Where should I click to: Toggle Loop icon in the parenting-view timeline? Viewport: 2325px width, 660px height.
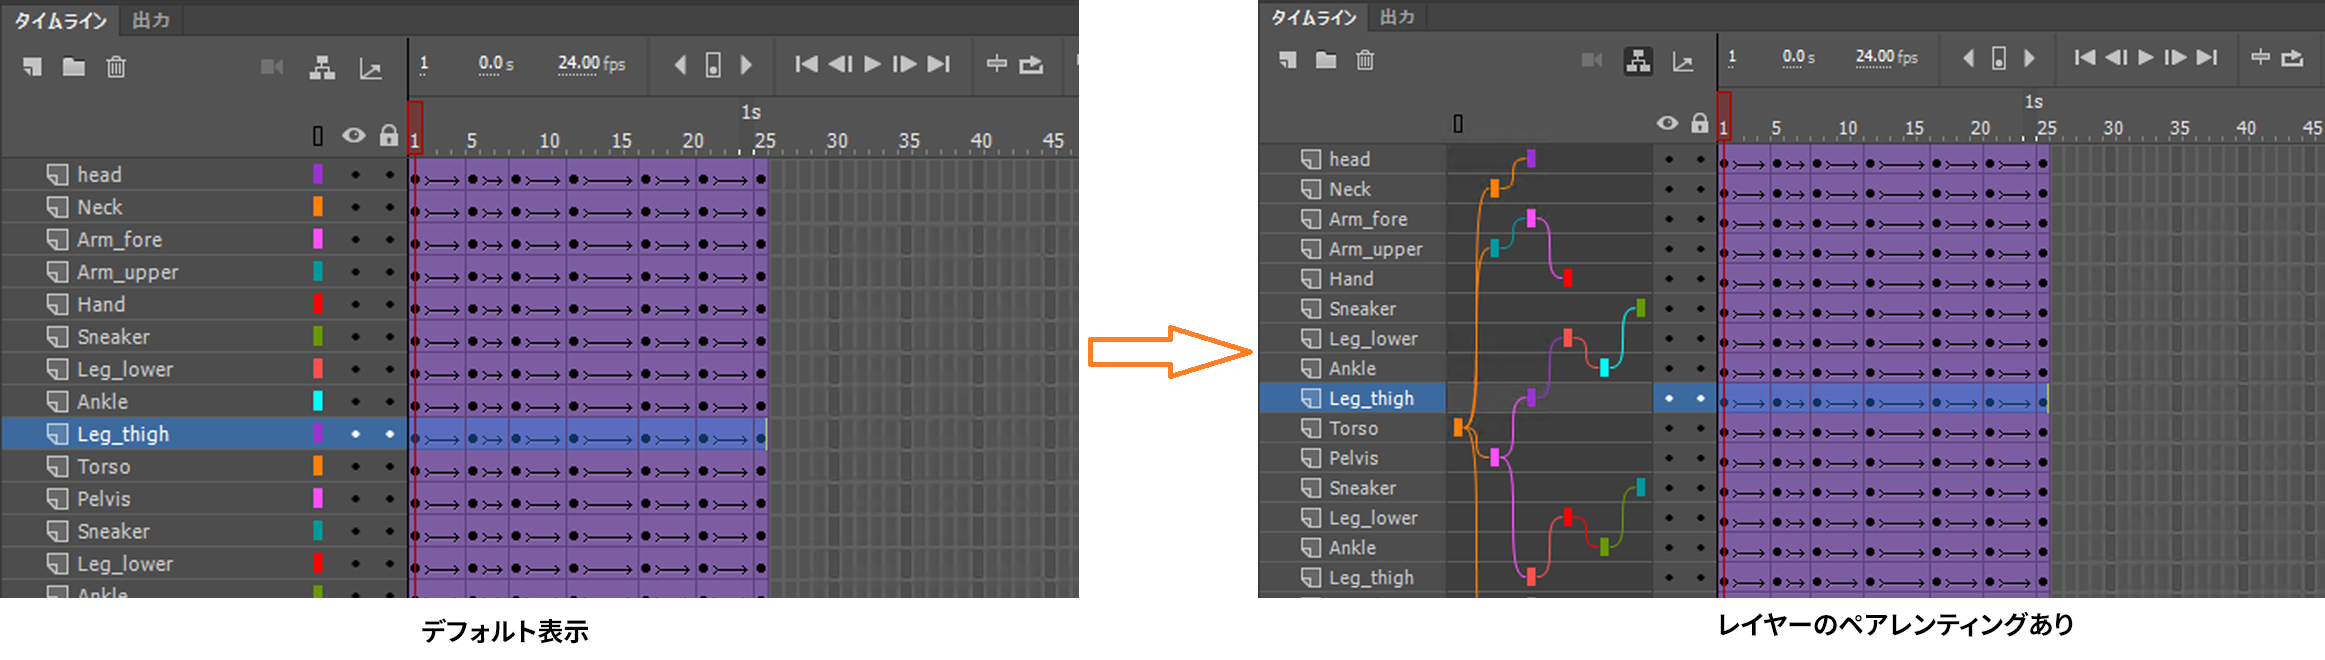pos(2292,58)
